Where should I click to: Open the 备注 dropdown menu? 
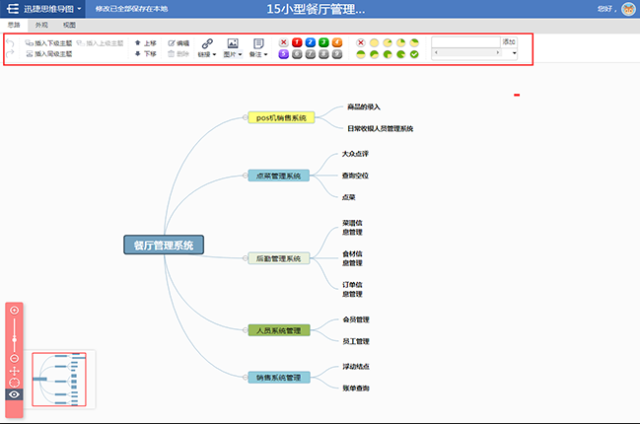click(x=258, y=54)
